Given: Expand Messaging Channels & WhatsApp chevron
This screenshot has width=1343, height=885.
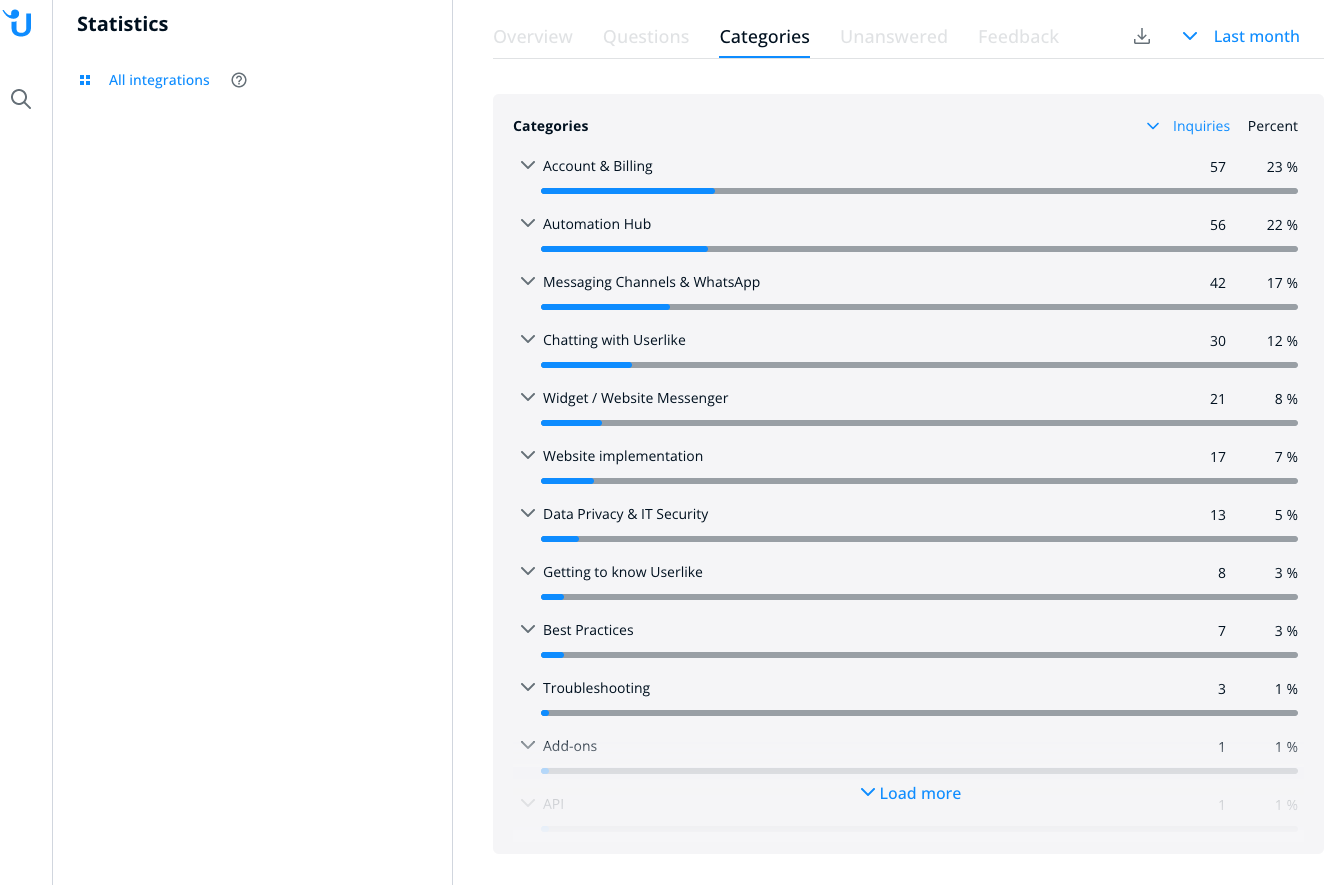Looking at the screenshot, I should point(528,282).
